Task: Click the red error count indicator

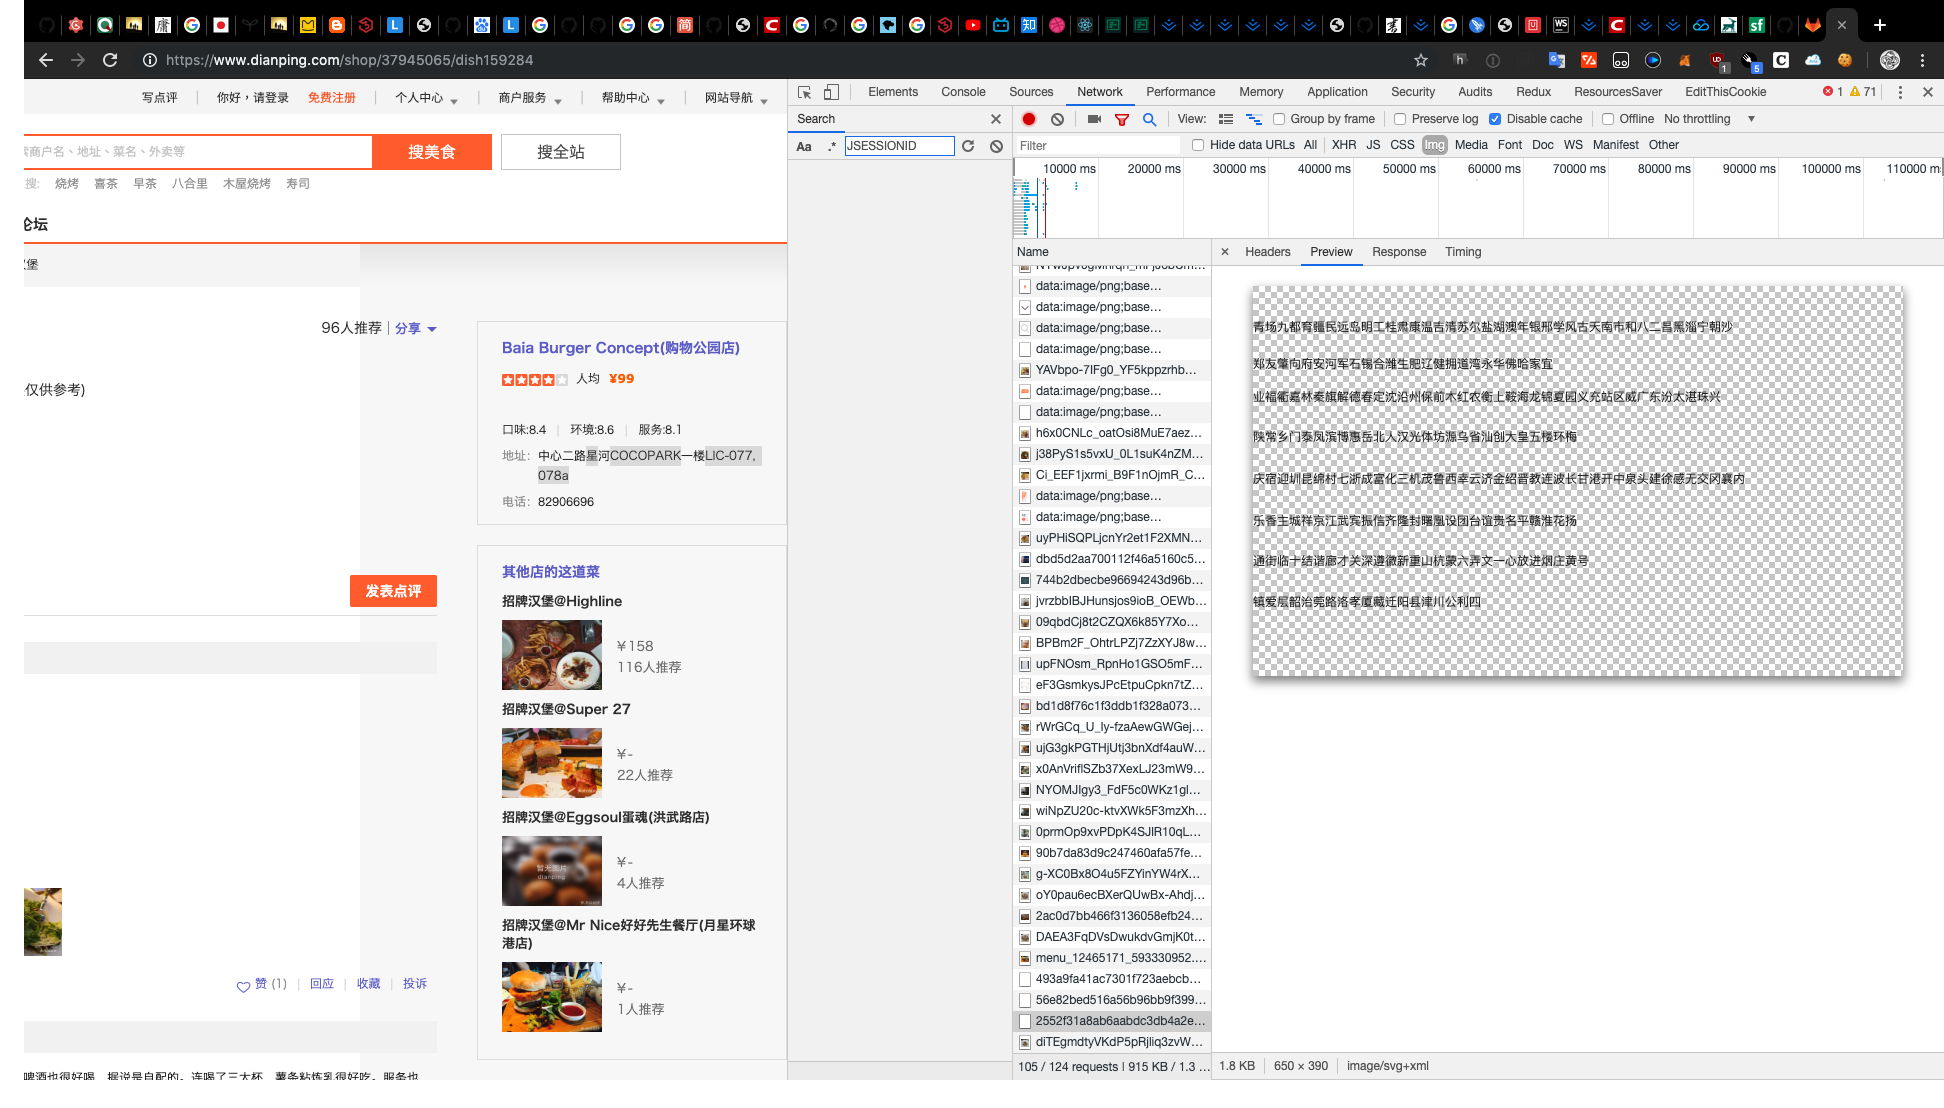Action: [1833, 92]
